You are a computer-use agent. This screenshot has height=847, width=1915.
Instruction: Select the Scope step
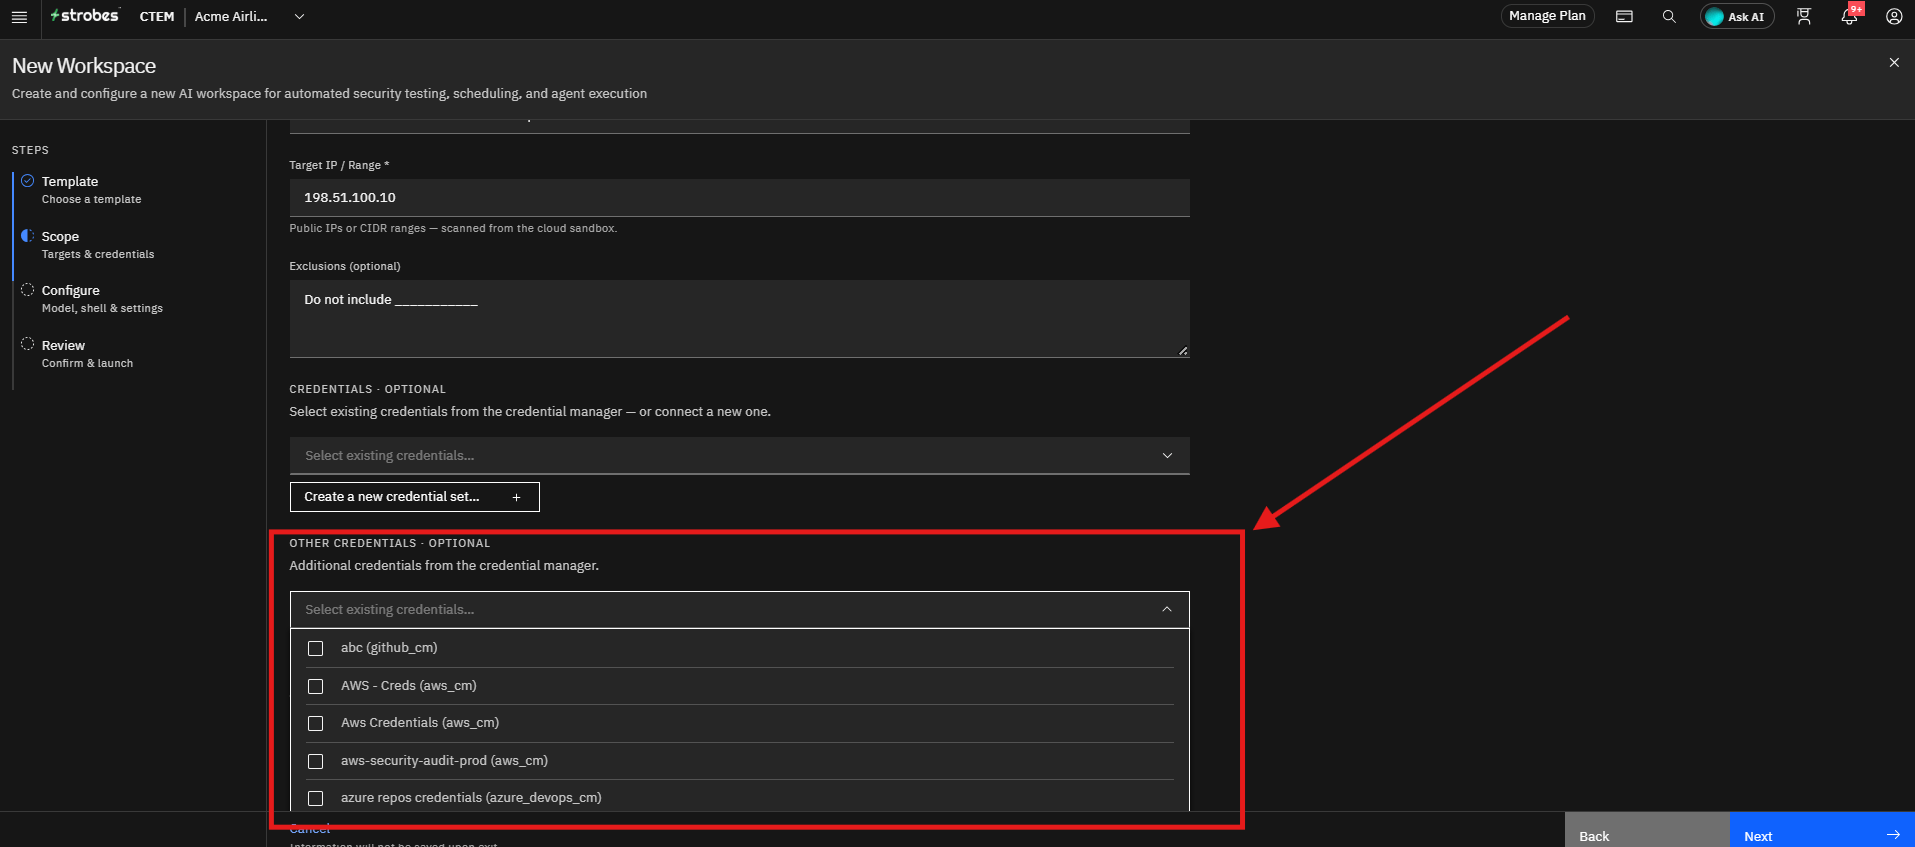pos(97,245)
